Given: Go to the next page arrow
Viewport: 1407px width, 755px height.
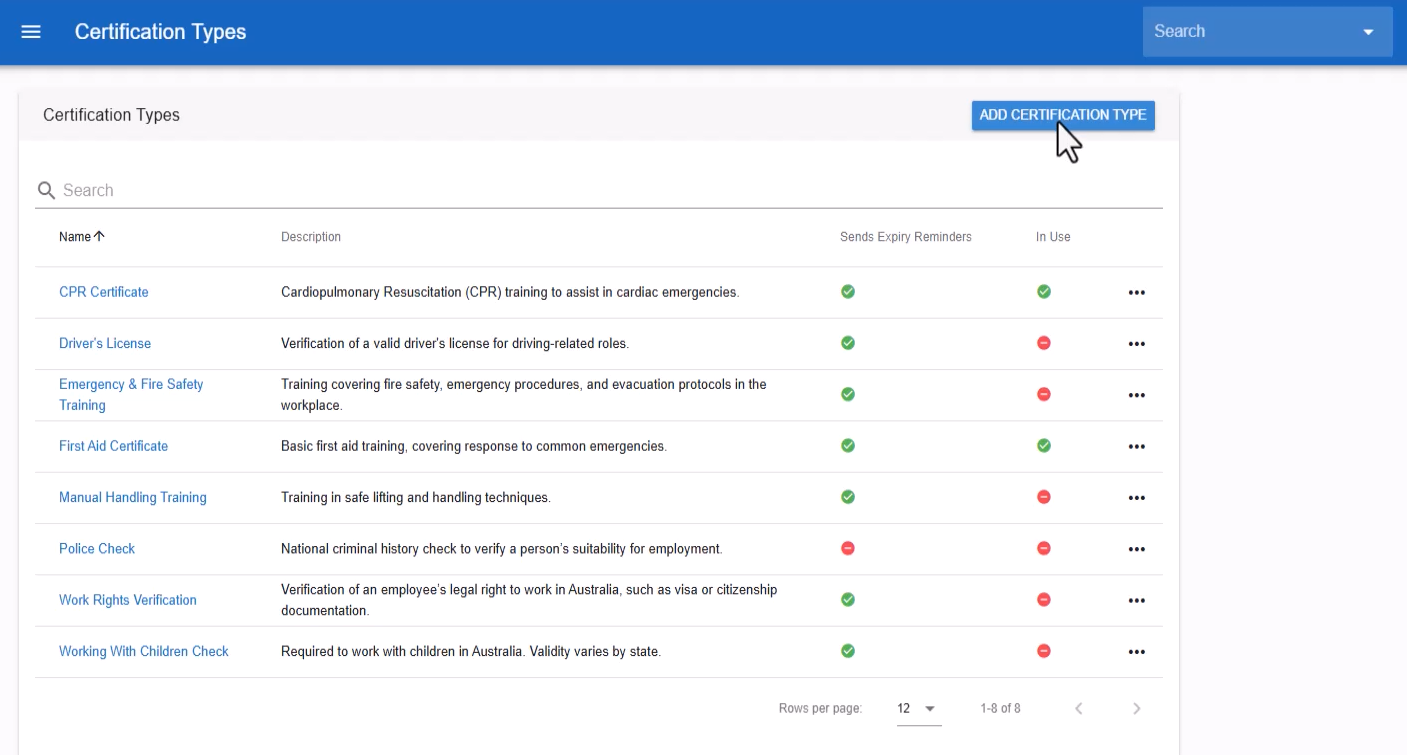Looking at the screenshot, I should tap(1136, 709).
